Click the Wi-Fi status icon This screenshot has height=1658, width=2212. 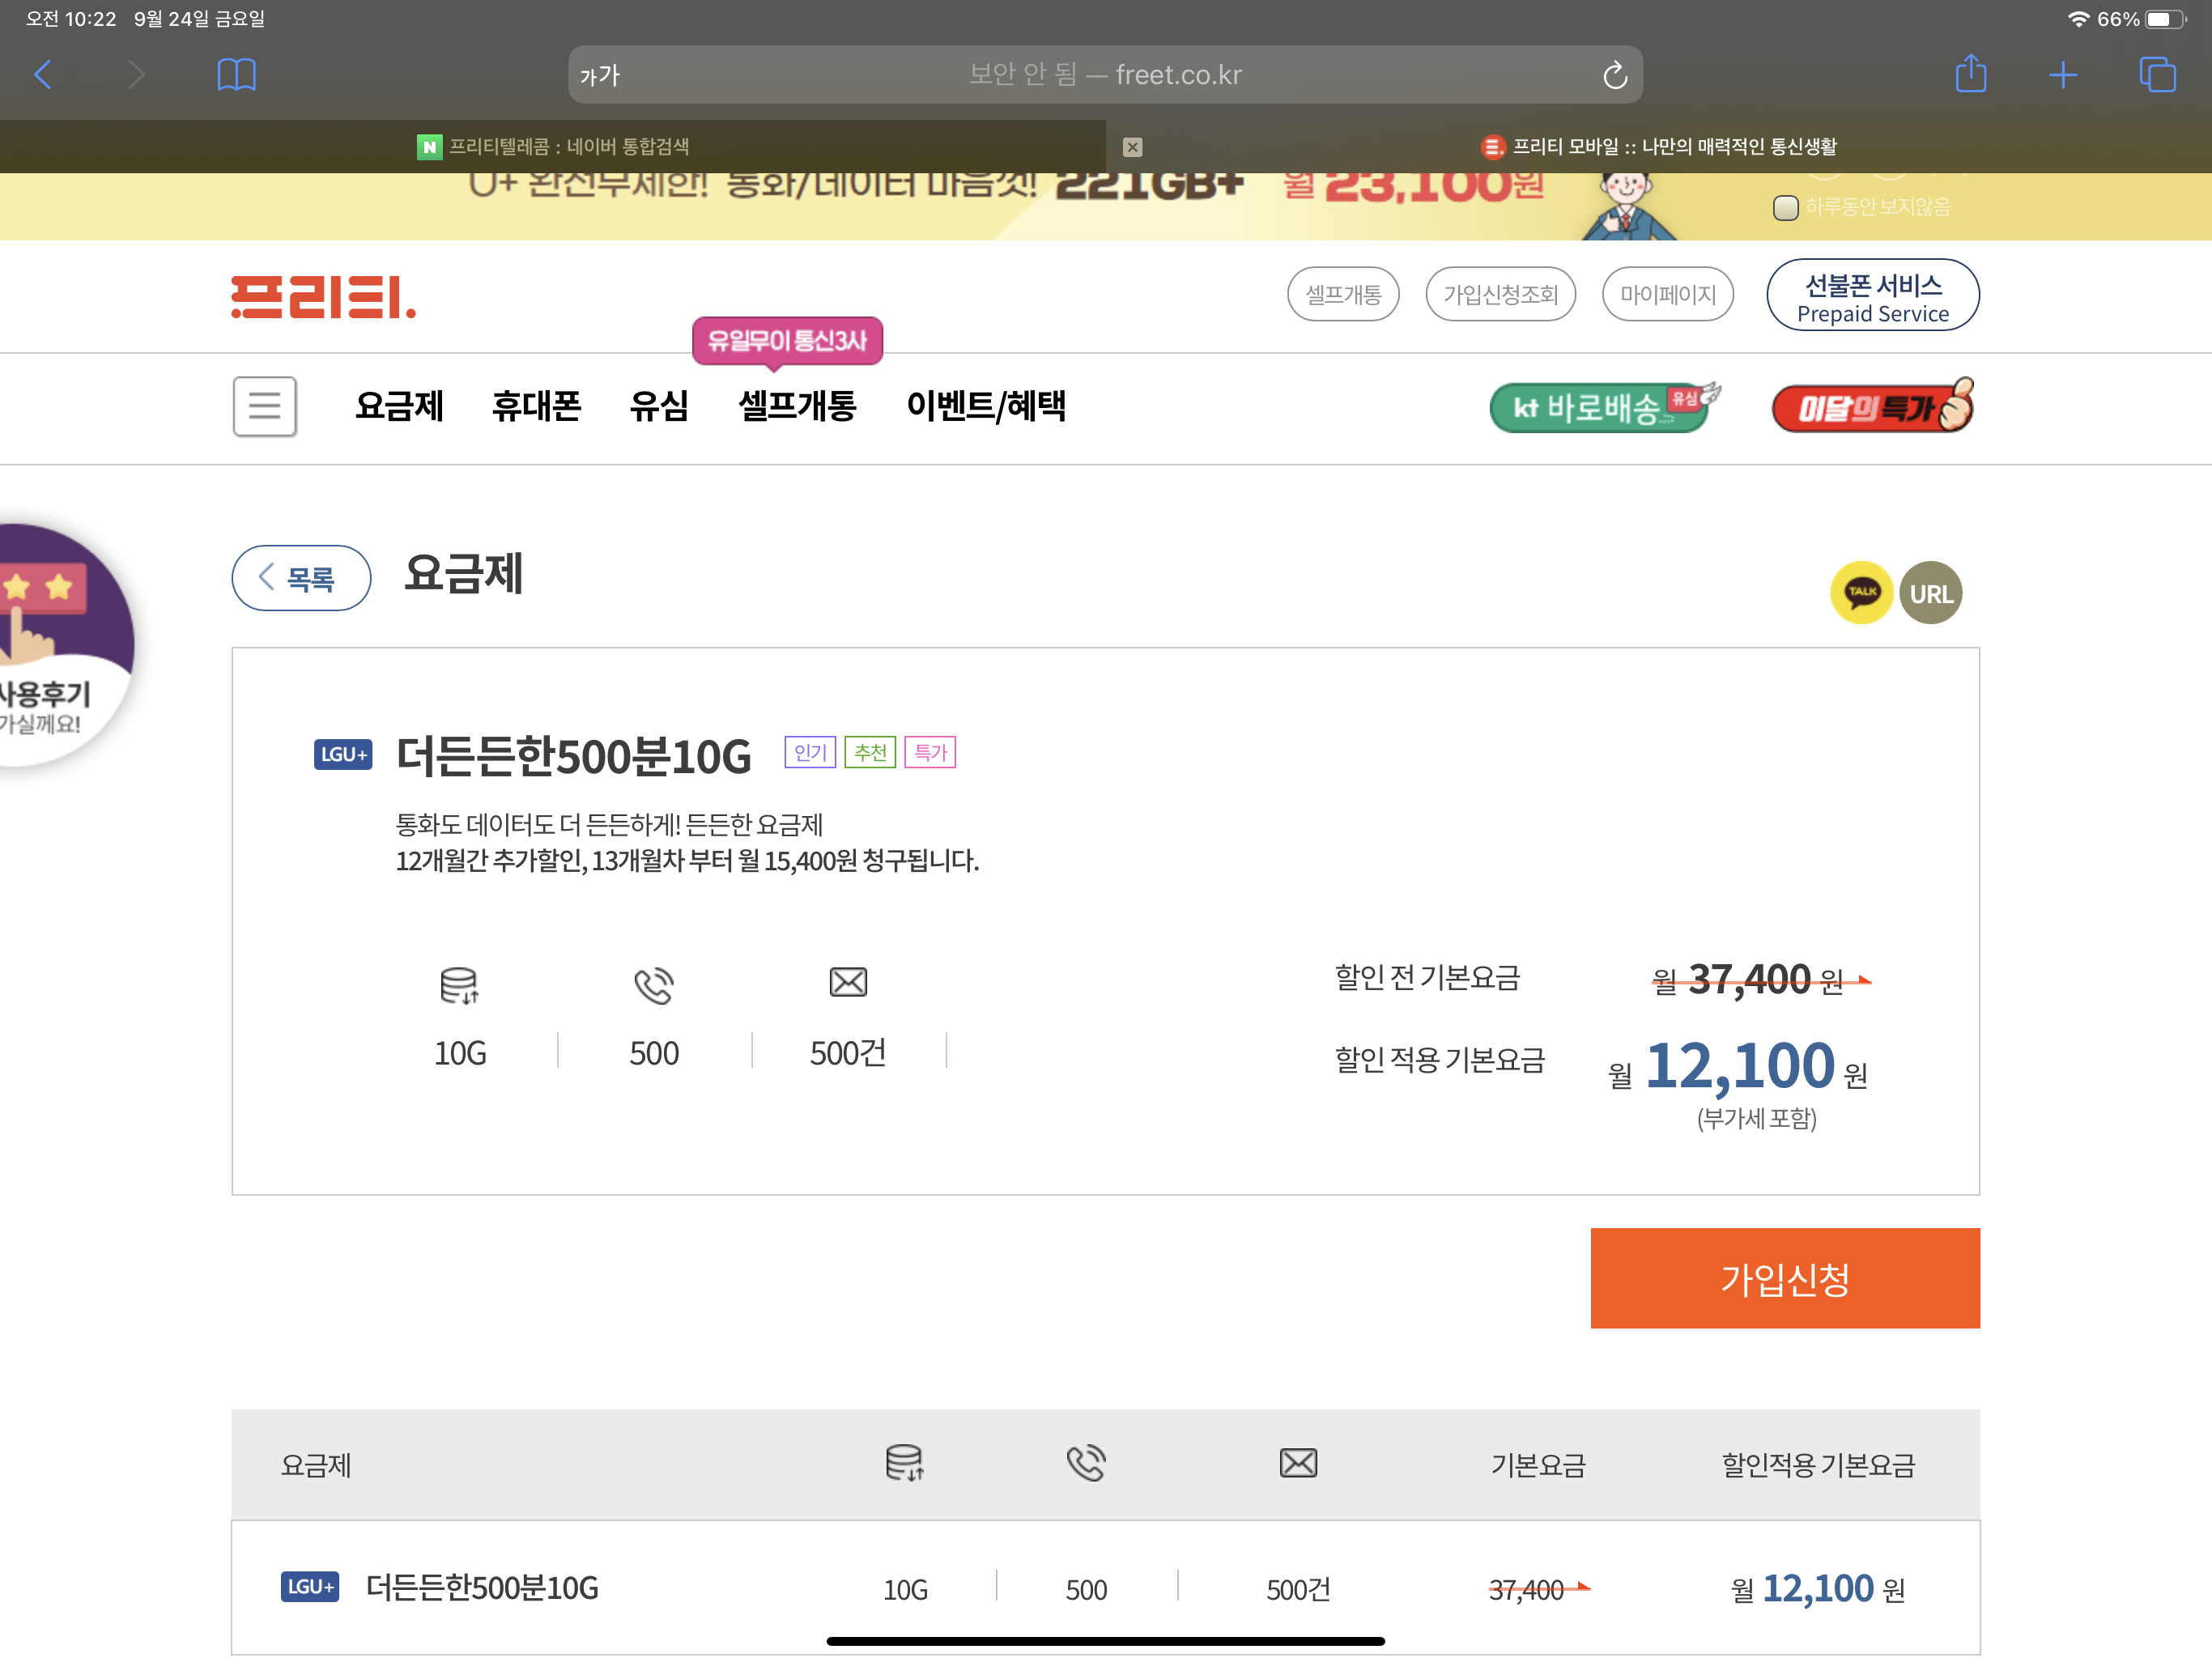coord(2078,19)
